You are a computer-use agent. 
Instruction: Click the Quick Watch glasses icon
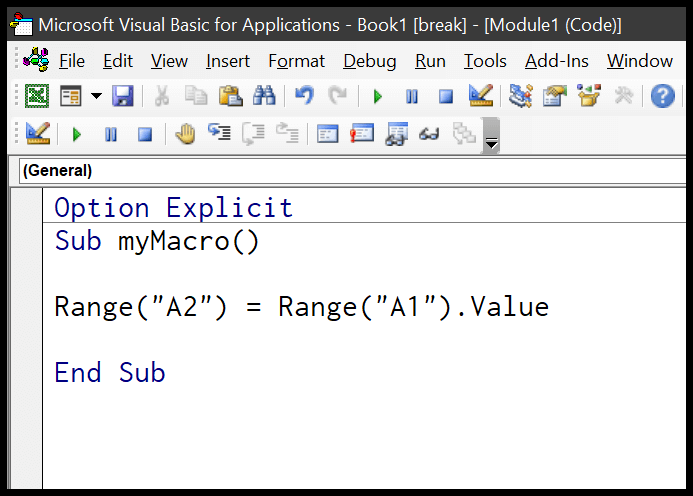430,134
